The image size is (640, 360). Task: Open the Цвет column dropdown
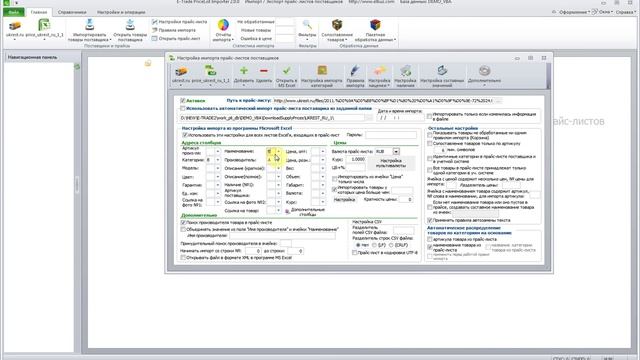click(218, 177)
